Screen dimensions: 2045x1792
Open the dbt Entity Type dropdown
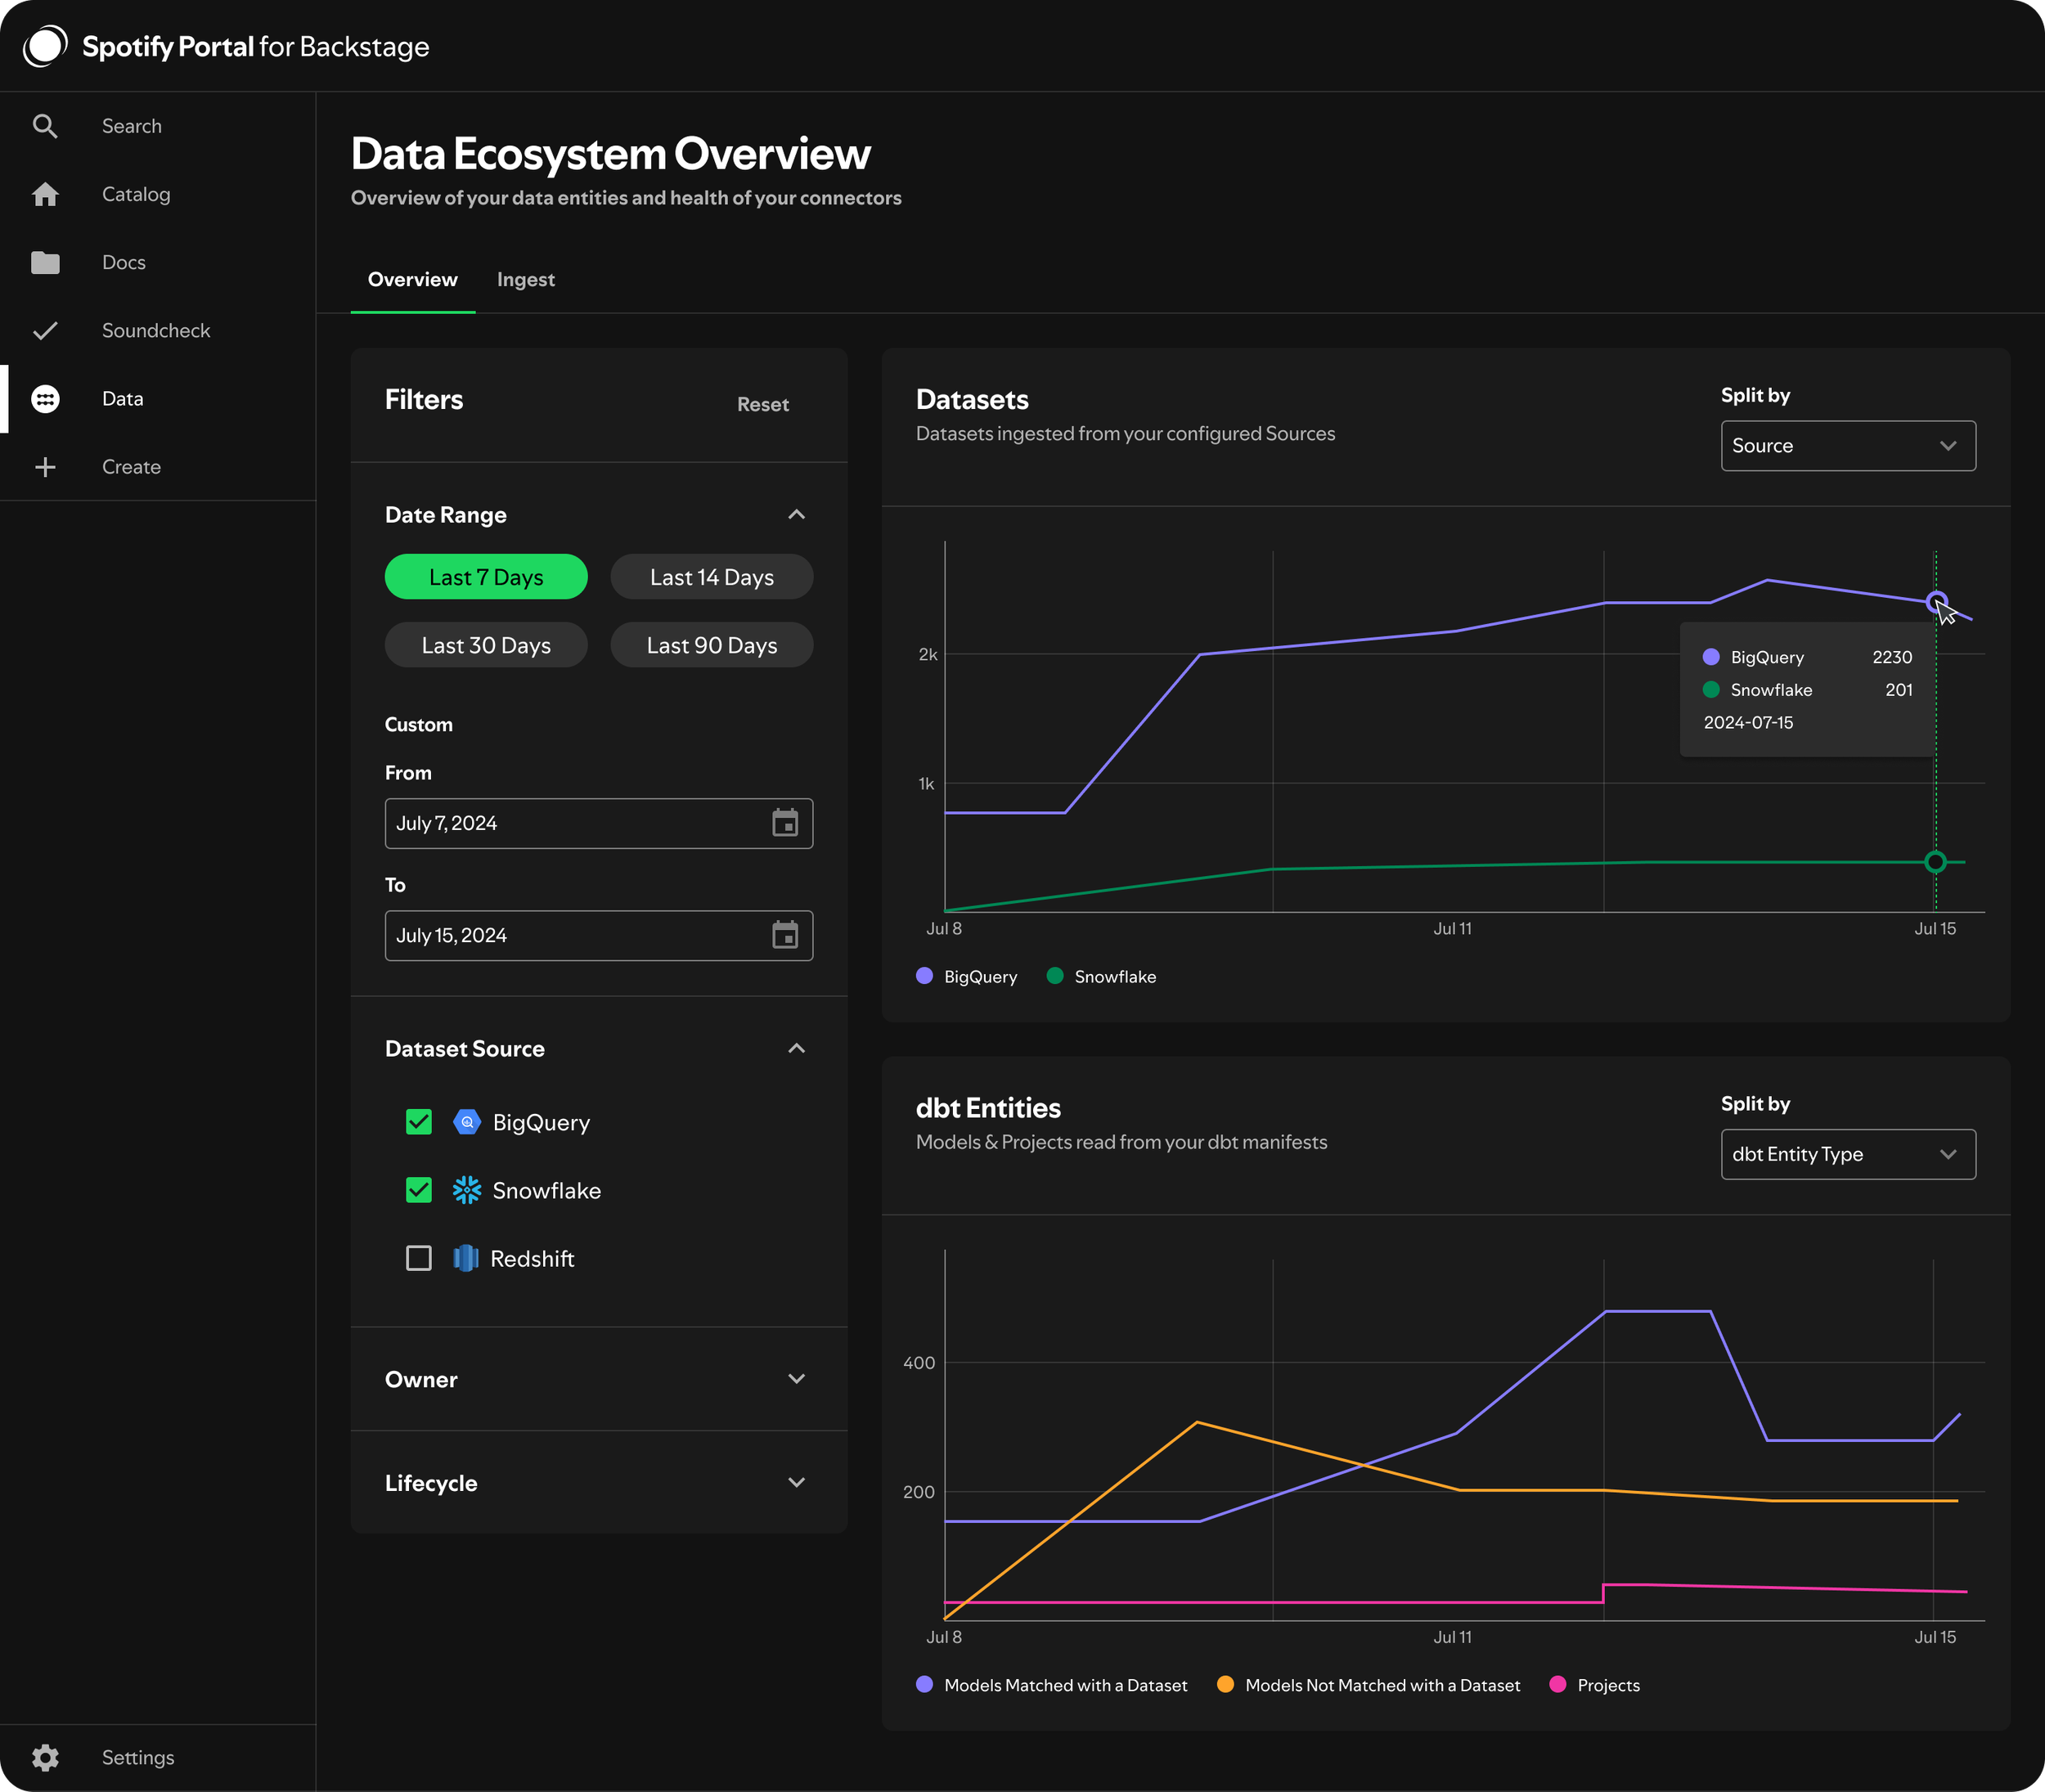(1847, 1154)
